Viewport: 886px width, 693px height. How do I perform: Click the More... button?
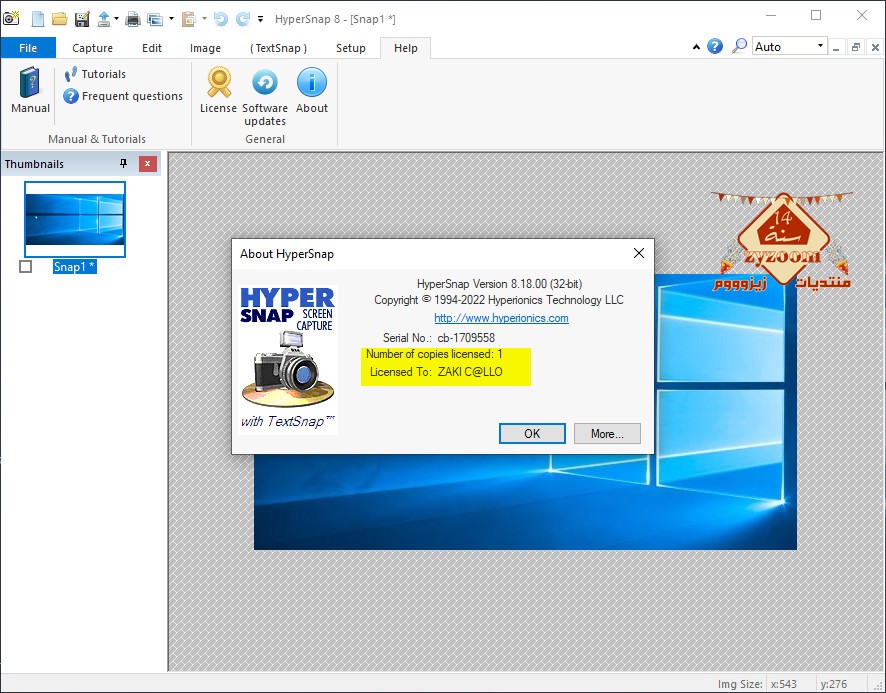pyautogui.click(x=607, y=434)
